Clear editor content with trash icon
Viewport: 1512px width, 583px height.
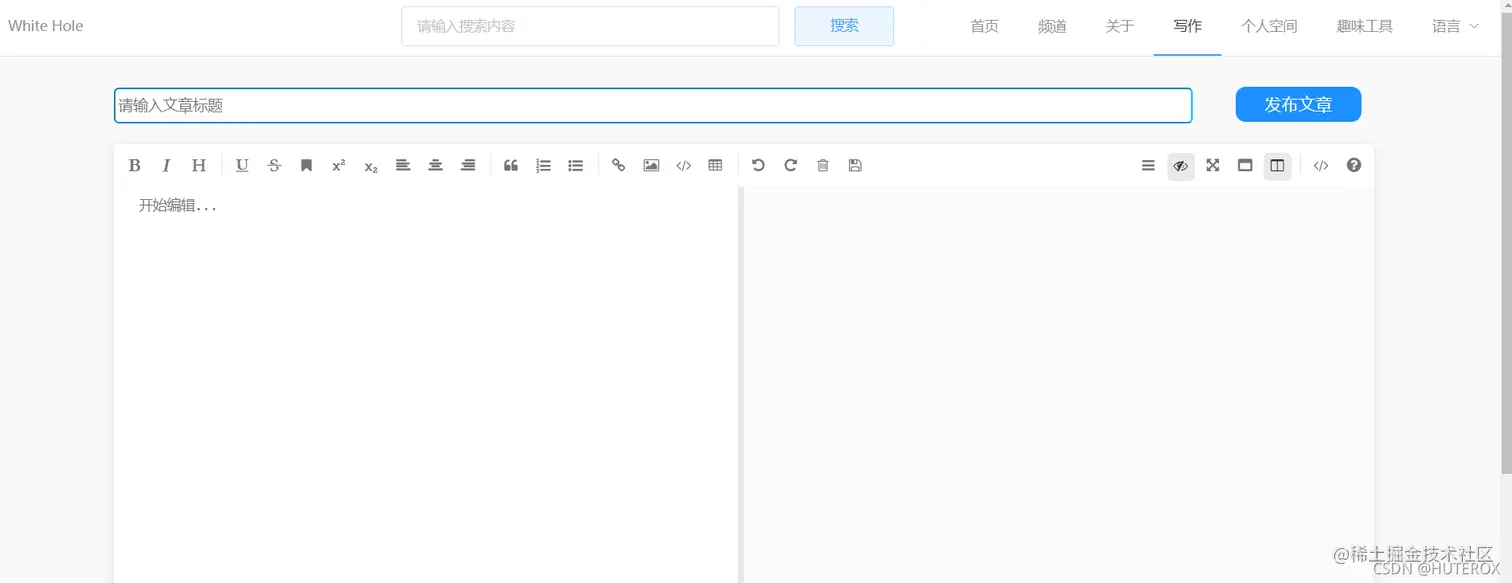tap(822, 165)
